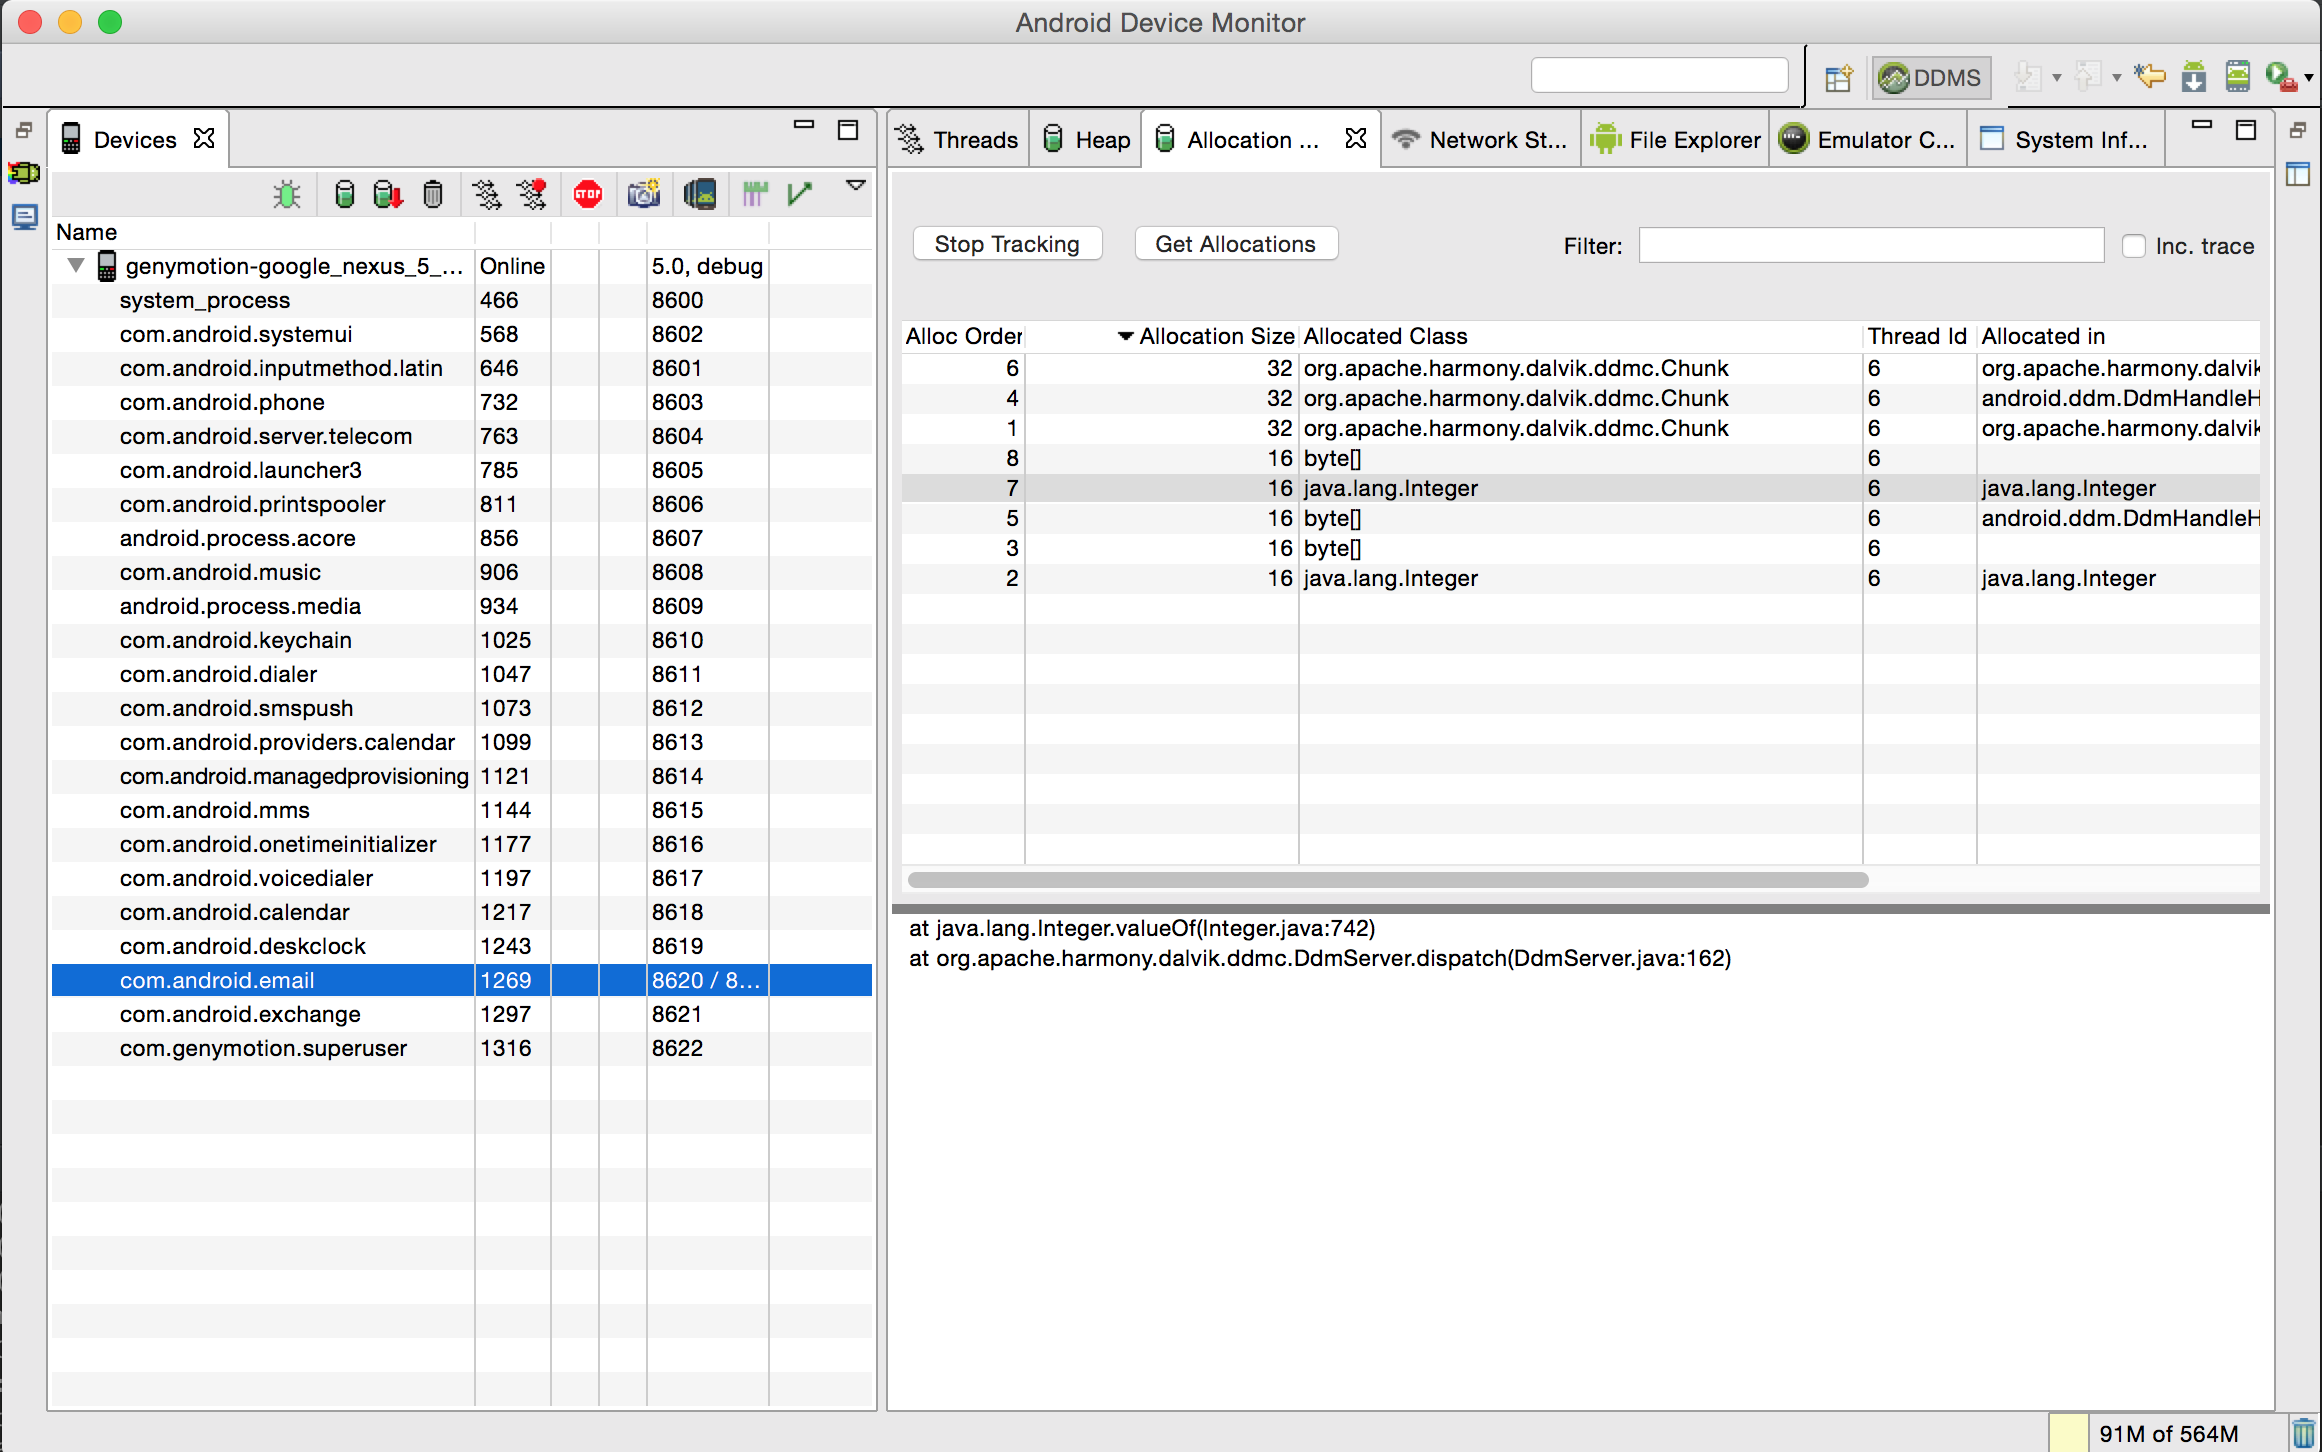Screen dimensions: 2322x1452
Task: Click the Update Heap icon
Action: (x=344, y=194)
